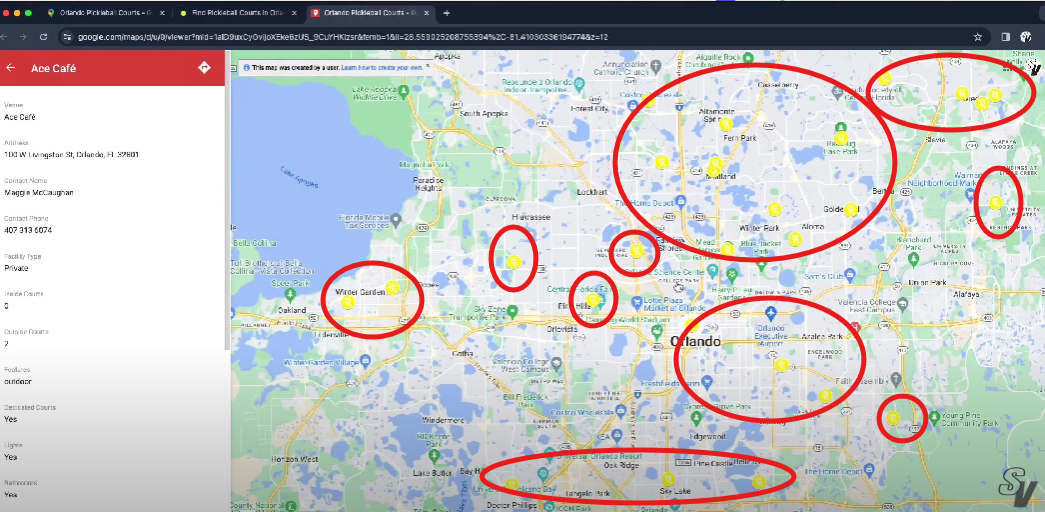Click Faith Assembly church pin
This screenshot has width=1045, height=512.
(x=894, y=380)
